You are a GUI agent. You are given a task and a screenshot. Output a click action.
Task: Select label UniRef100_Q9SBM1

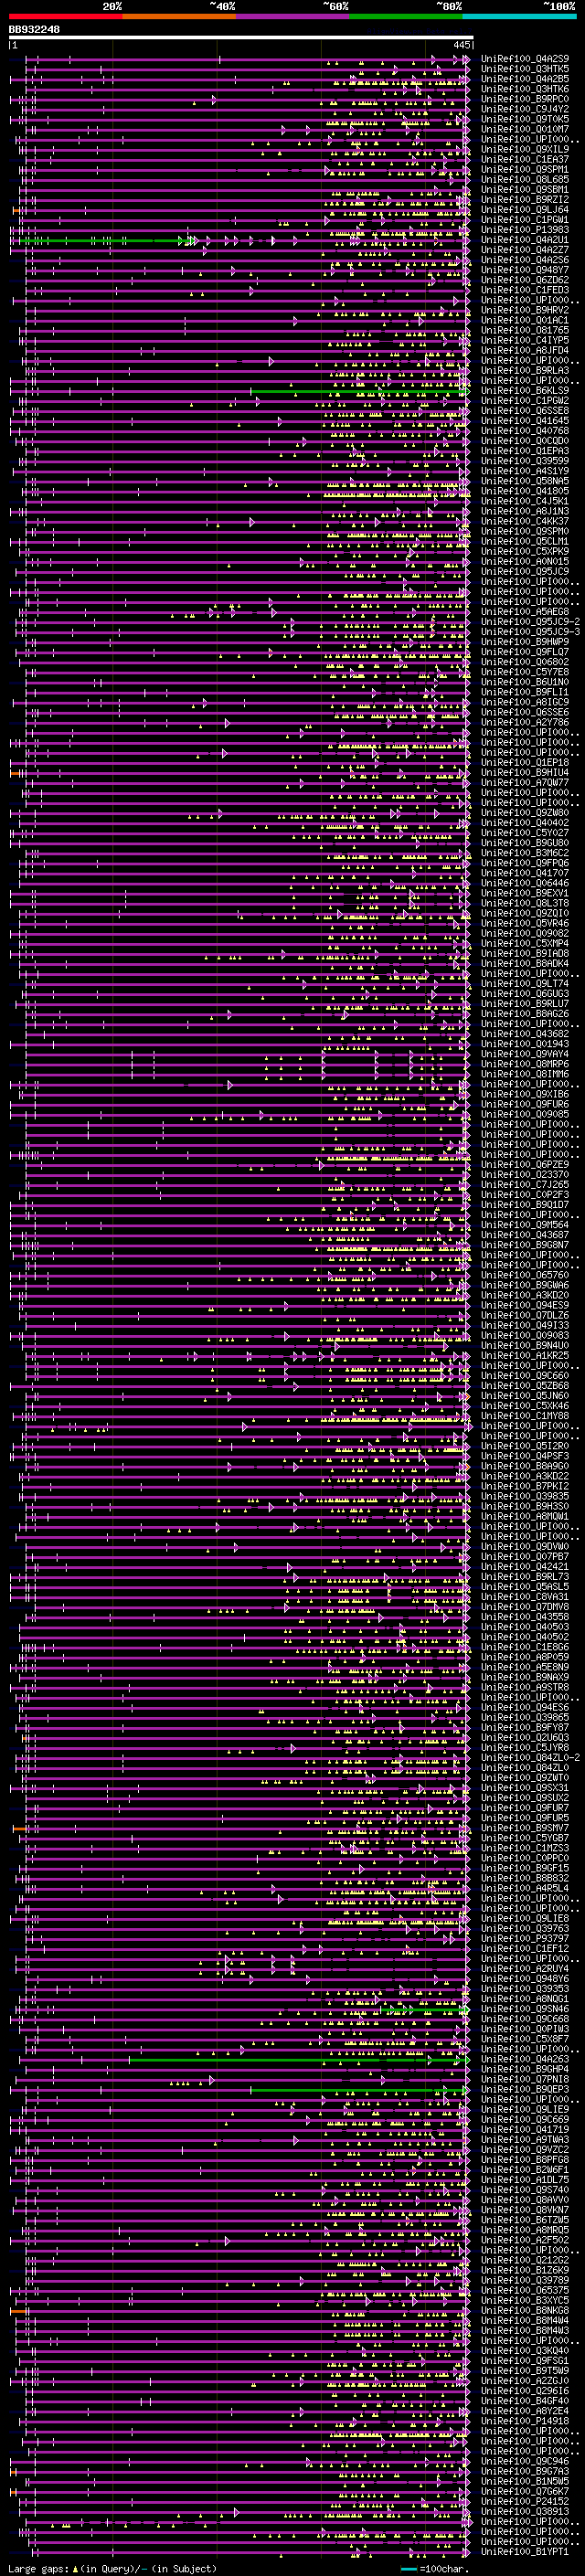(525, 190)
